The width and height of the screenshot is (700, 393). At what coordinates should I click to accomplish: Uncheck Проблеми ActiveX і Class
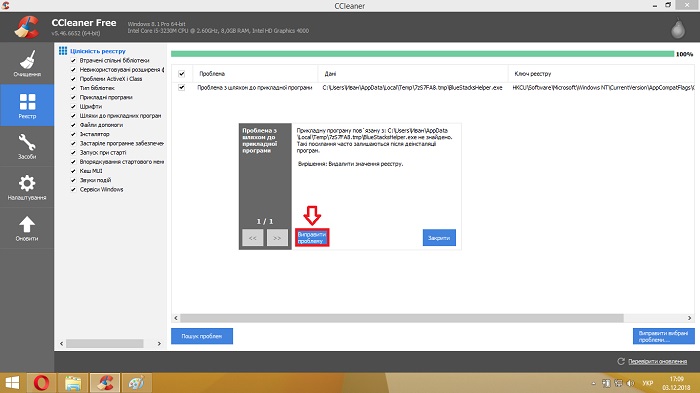point(74,79)
